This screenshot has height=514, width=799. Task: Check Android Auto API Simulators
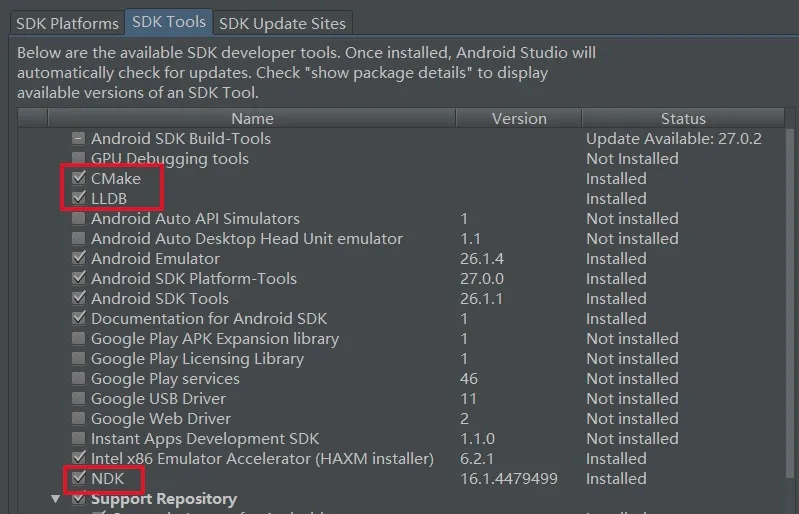(x=79, y=219)
